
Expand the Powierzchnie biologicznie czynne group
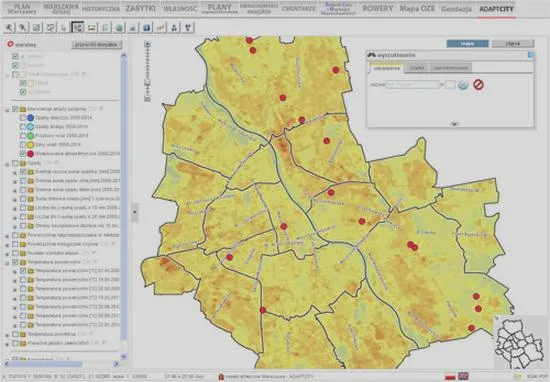(7, 245)
